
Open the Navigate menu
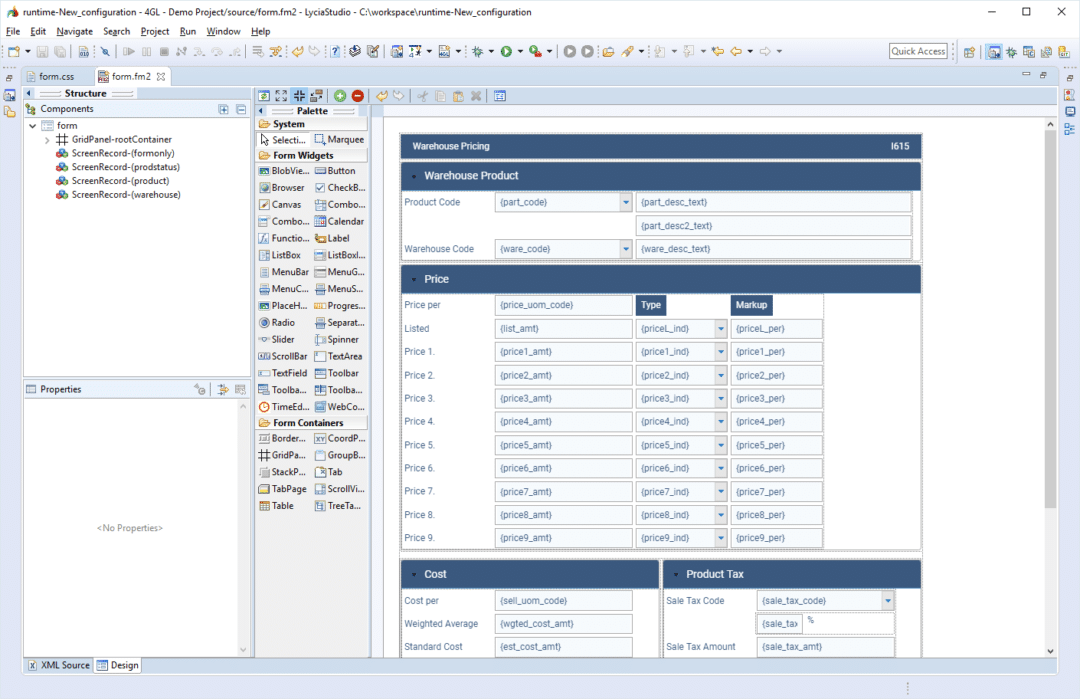click(x=73, y=31)
